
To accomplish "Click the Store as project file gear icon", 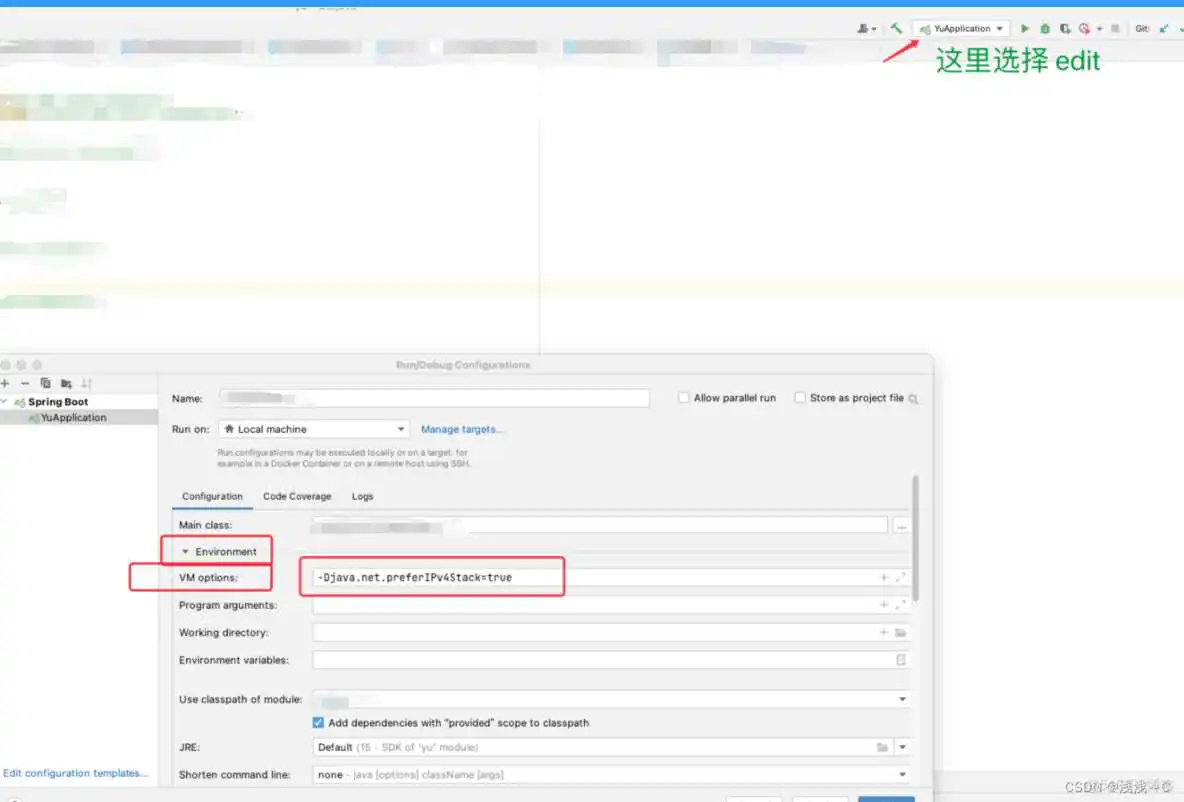I will 914,398.
